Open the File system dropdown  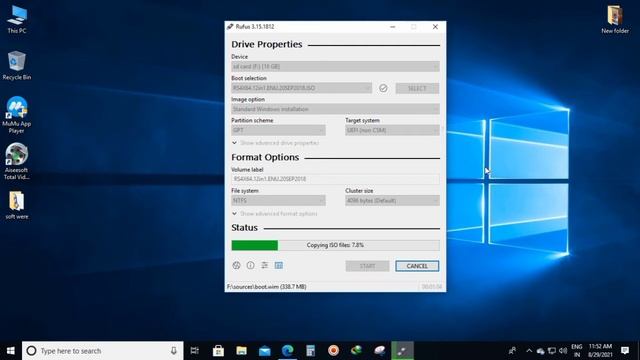click(278, 200)
